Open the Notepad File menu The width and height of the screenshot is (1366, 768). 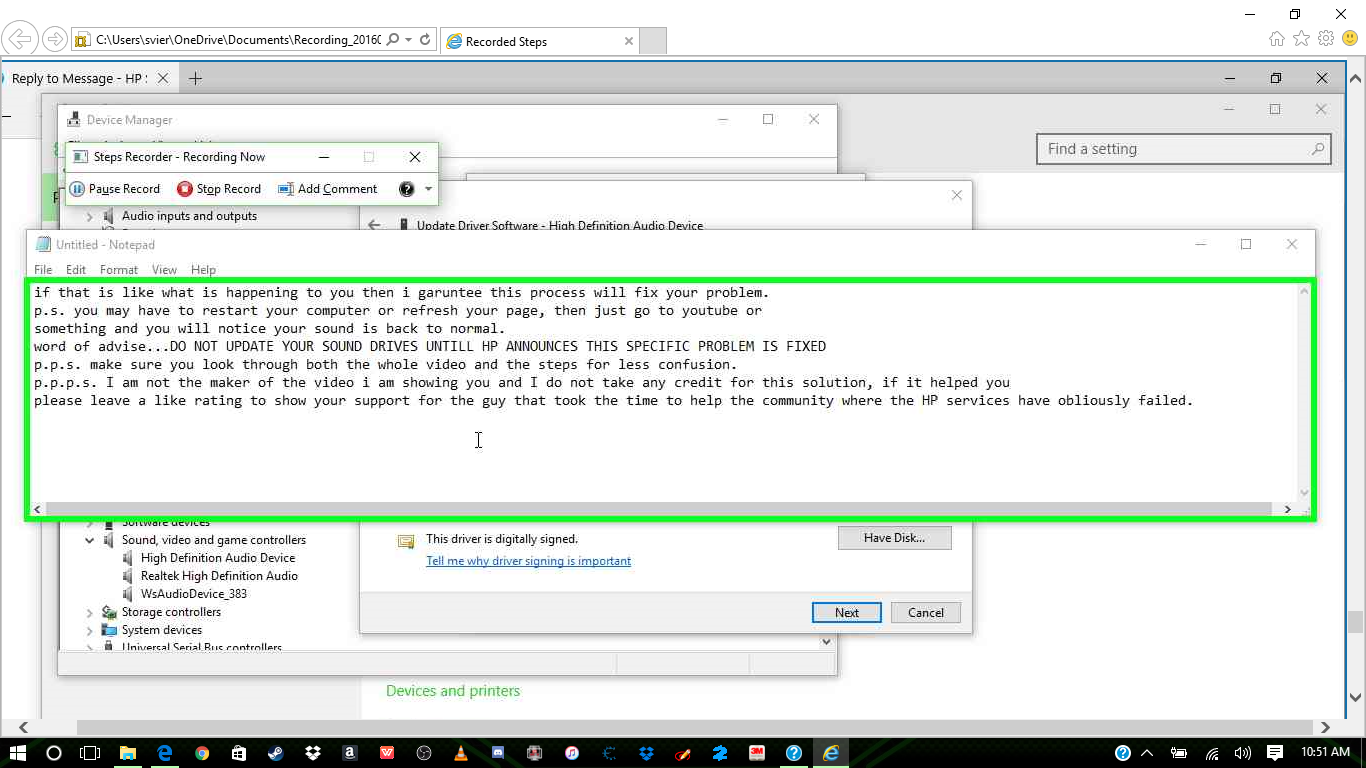(x=43, y=270)
